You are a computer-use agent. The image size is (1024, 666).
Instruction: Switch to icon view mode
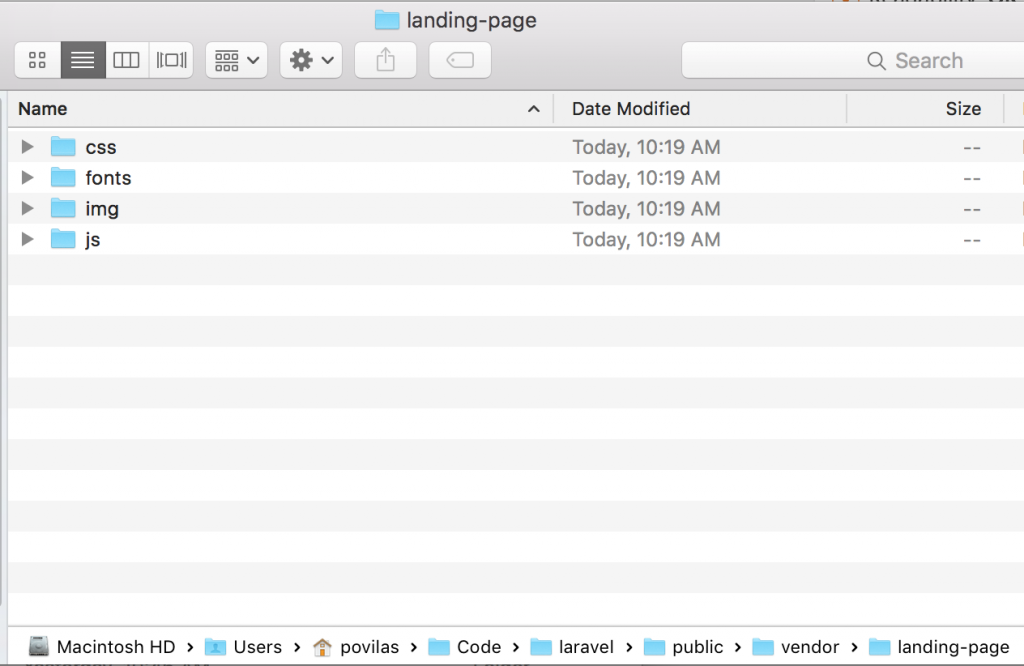click(37, 60)
